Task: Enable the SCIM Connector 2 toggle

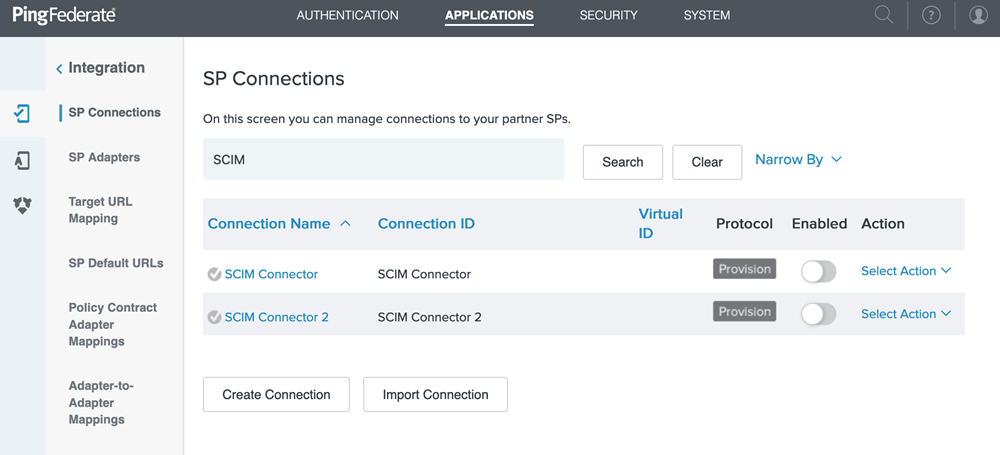Action: (x=818, y=314)
